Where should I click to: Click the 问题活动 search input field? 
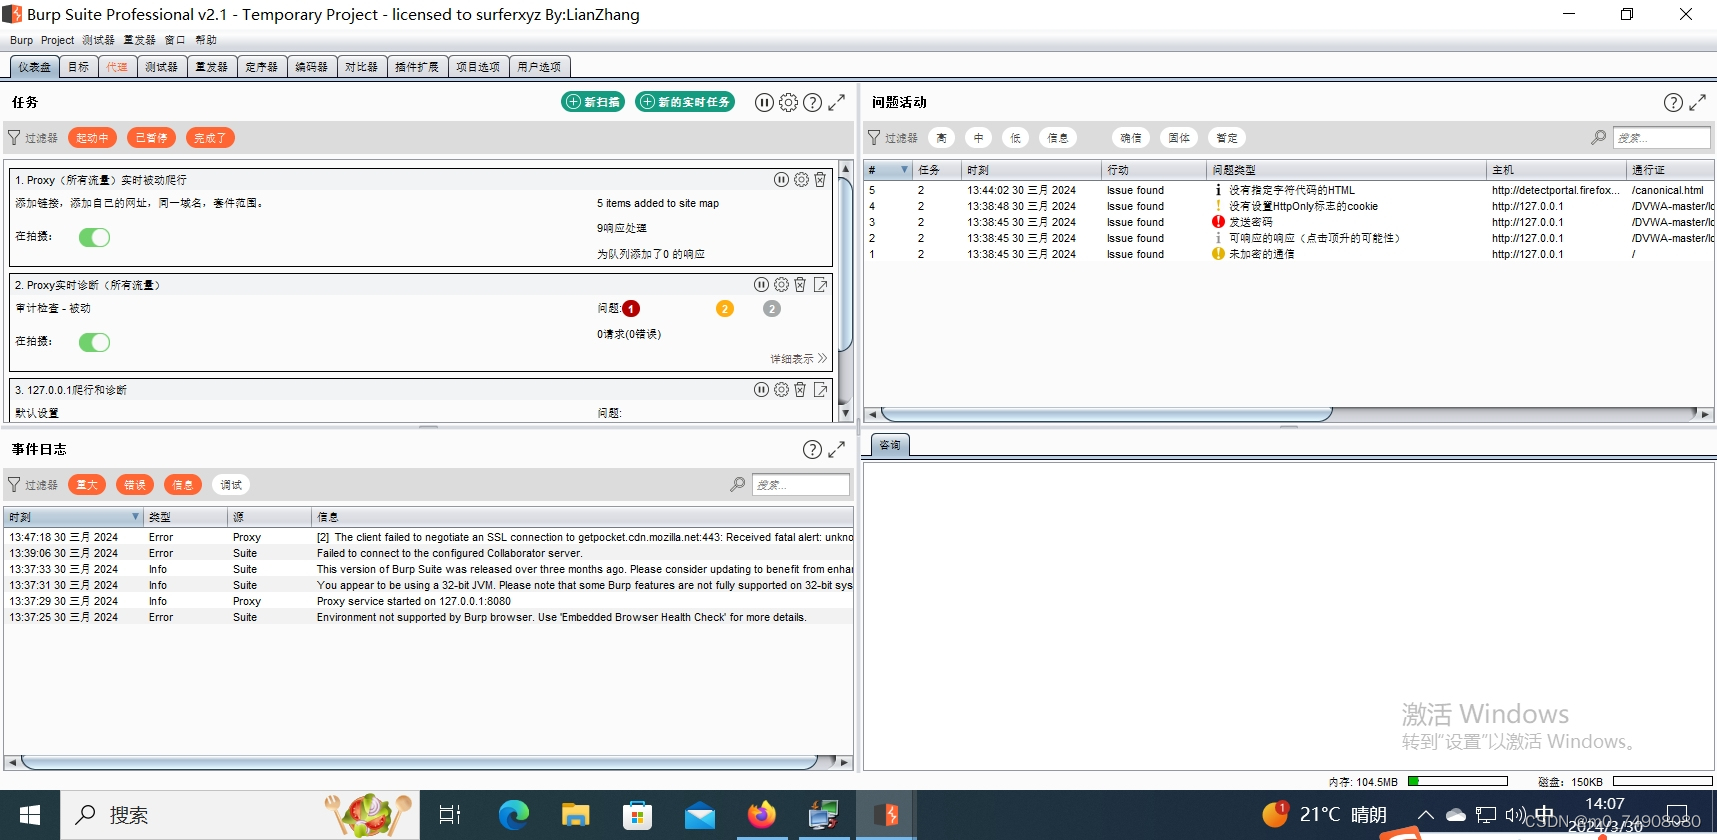1662,138
